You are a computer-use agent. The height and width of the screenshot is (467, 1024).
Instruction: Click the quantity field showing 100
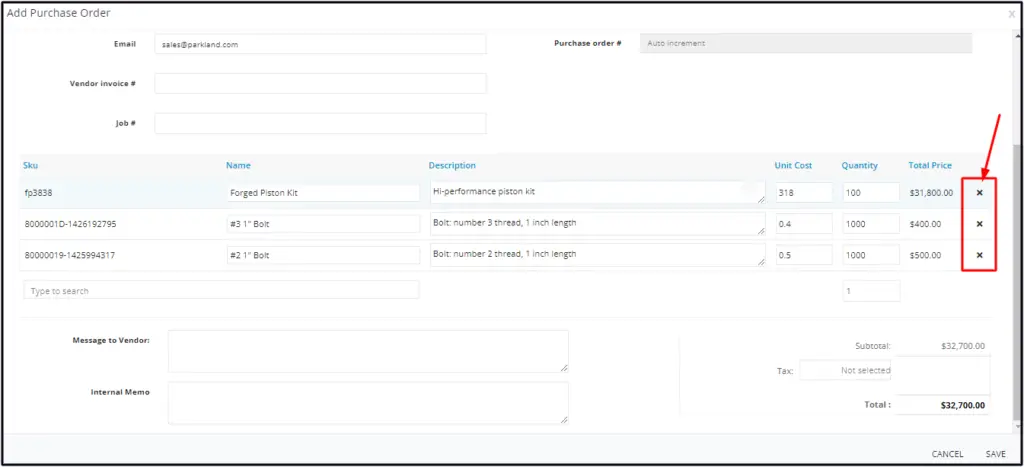coord(871,193)
